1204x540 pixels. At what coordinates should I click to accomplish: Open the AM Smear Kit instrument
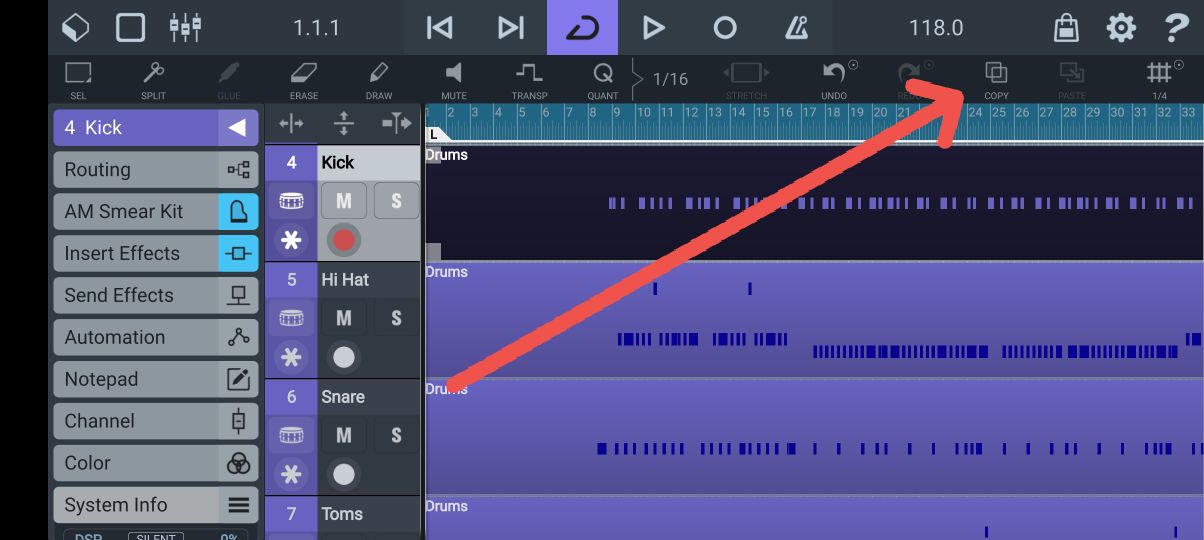tap(155, 212)
